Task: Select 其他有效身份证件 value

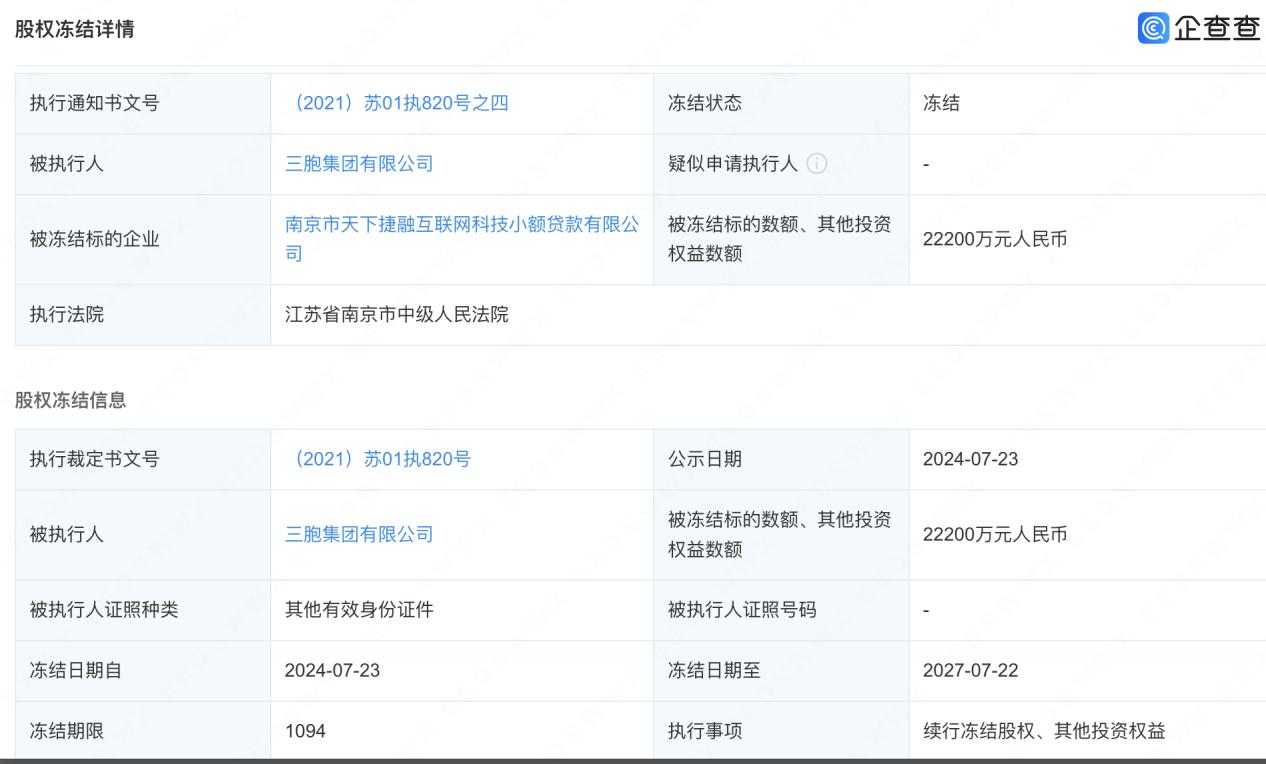Action: (x=359, y=610)
